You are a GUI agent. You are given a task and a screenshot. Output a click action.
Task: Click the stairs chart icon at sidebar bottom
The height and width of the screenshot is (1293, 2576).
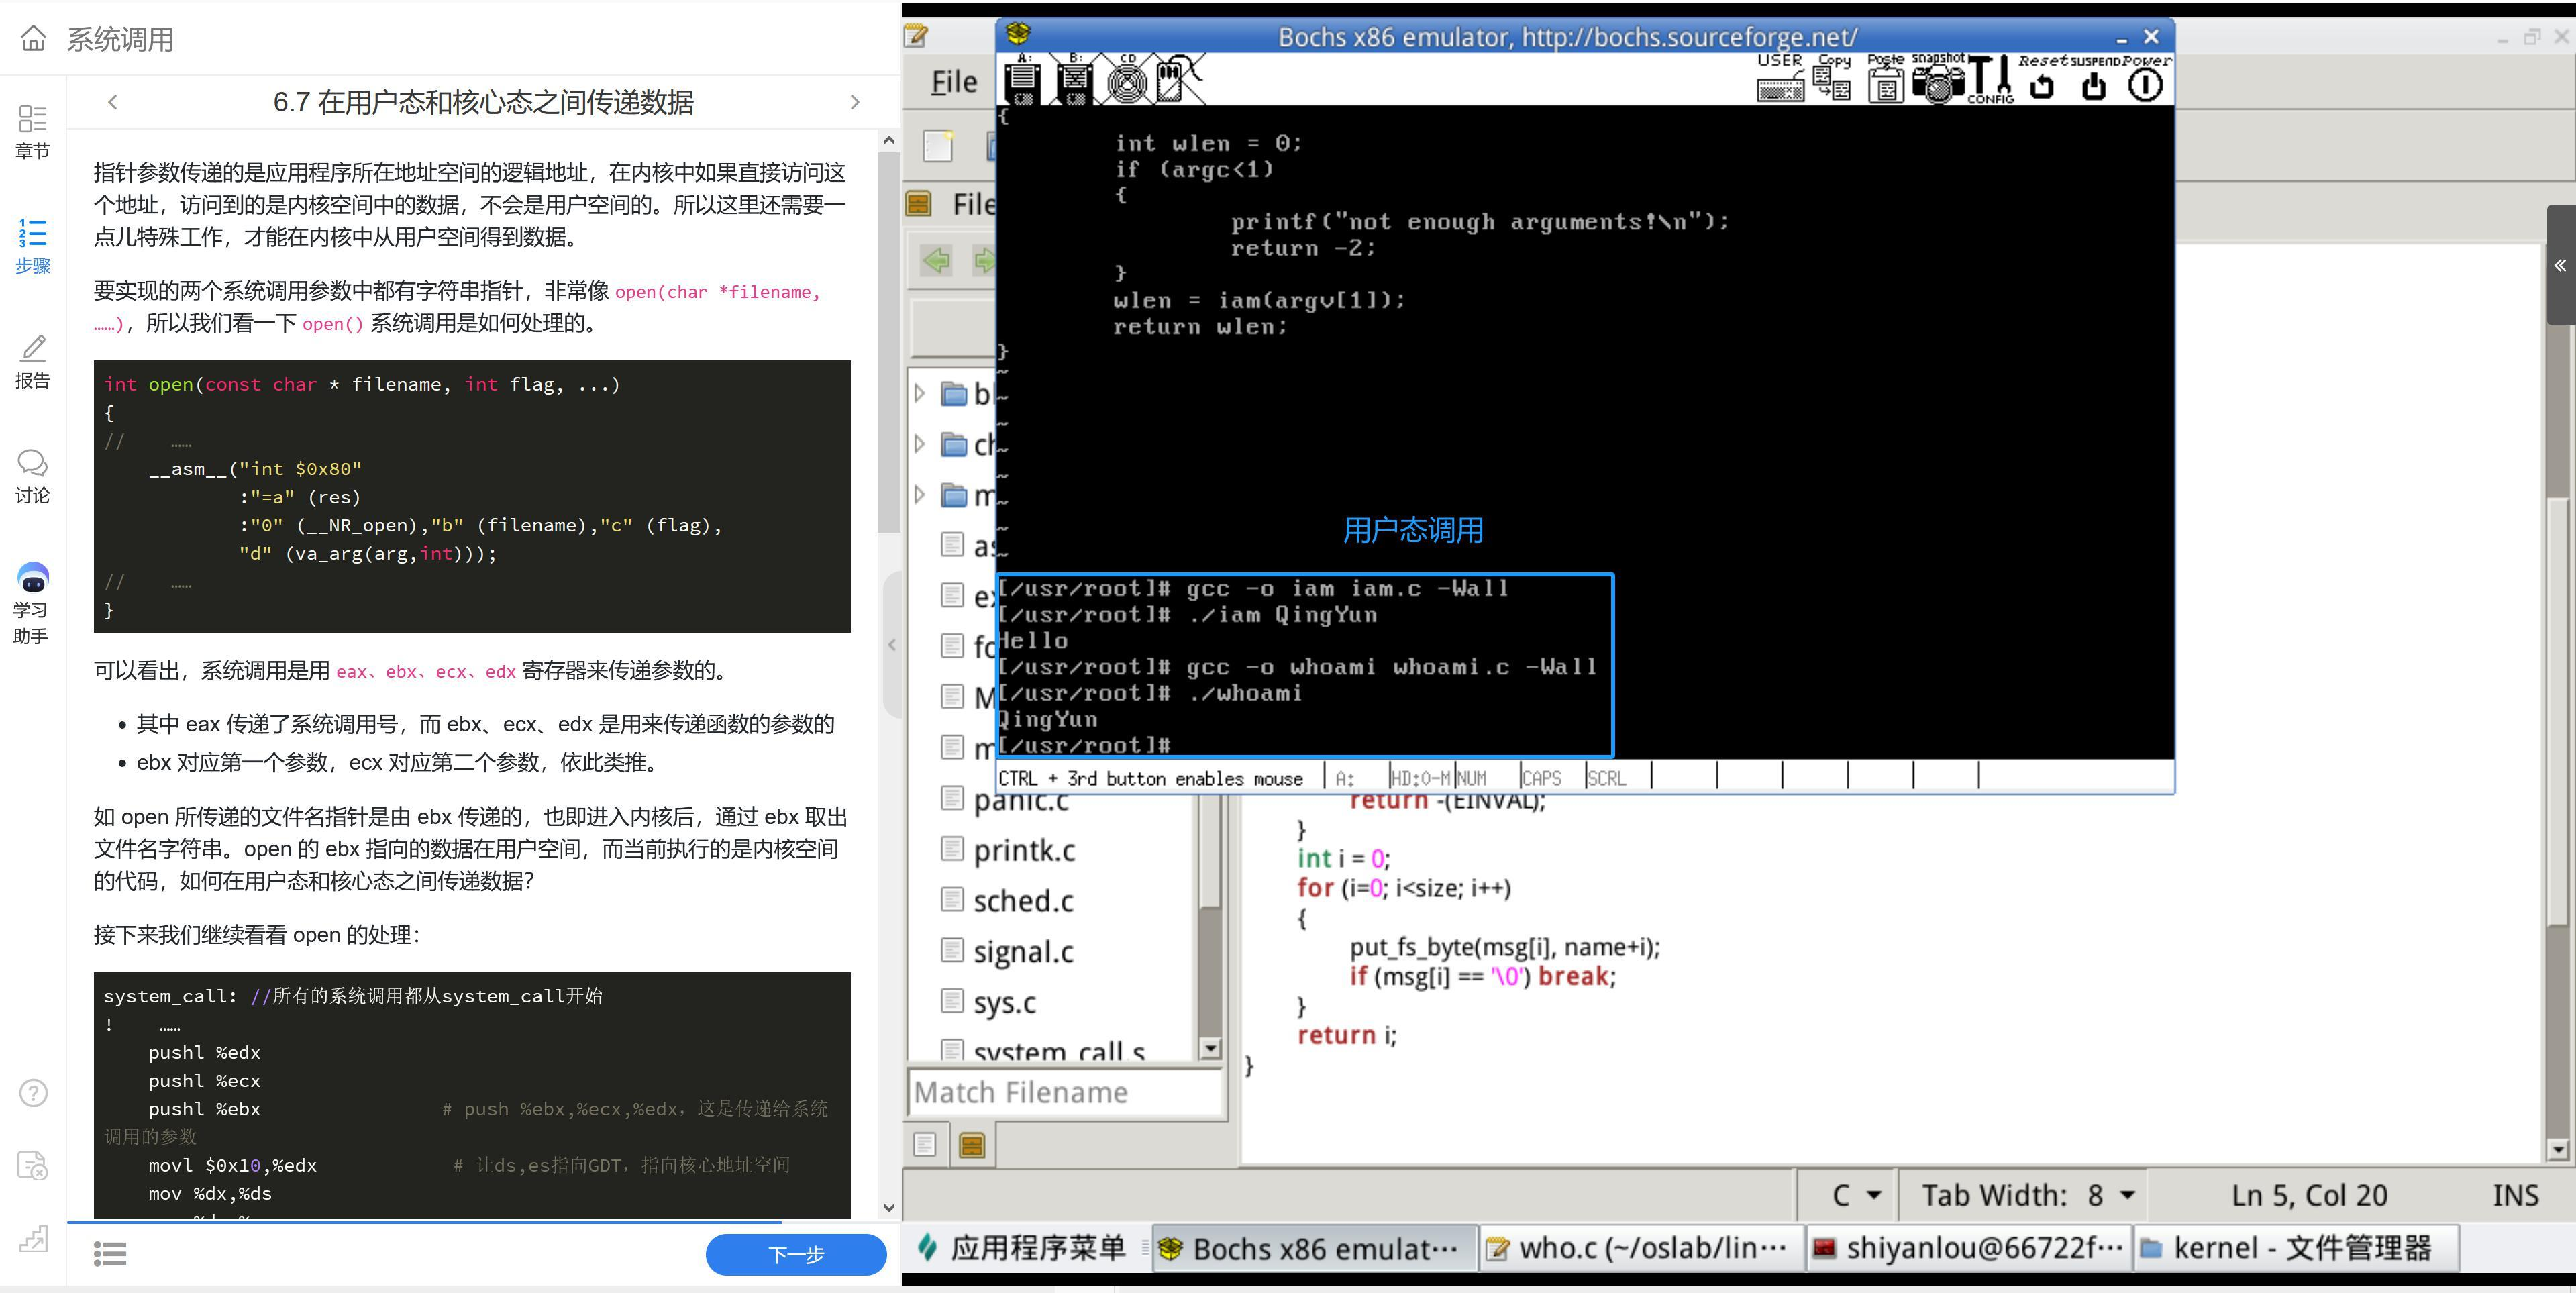pyautogui.click(x=33, y=1238)
